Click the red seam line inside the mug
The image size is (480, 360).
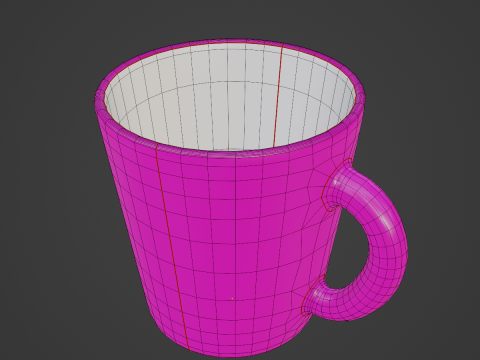tap(278, 95)
